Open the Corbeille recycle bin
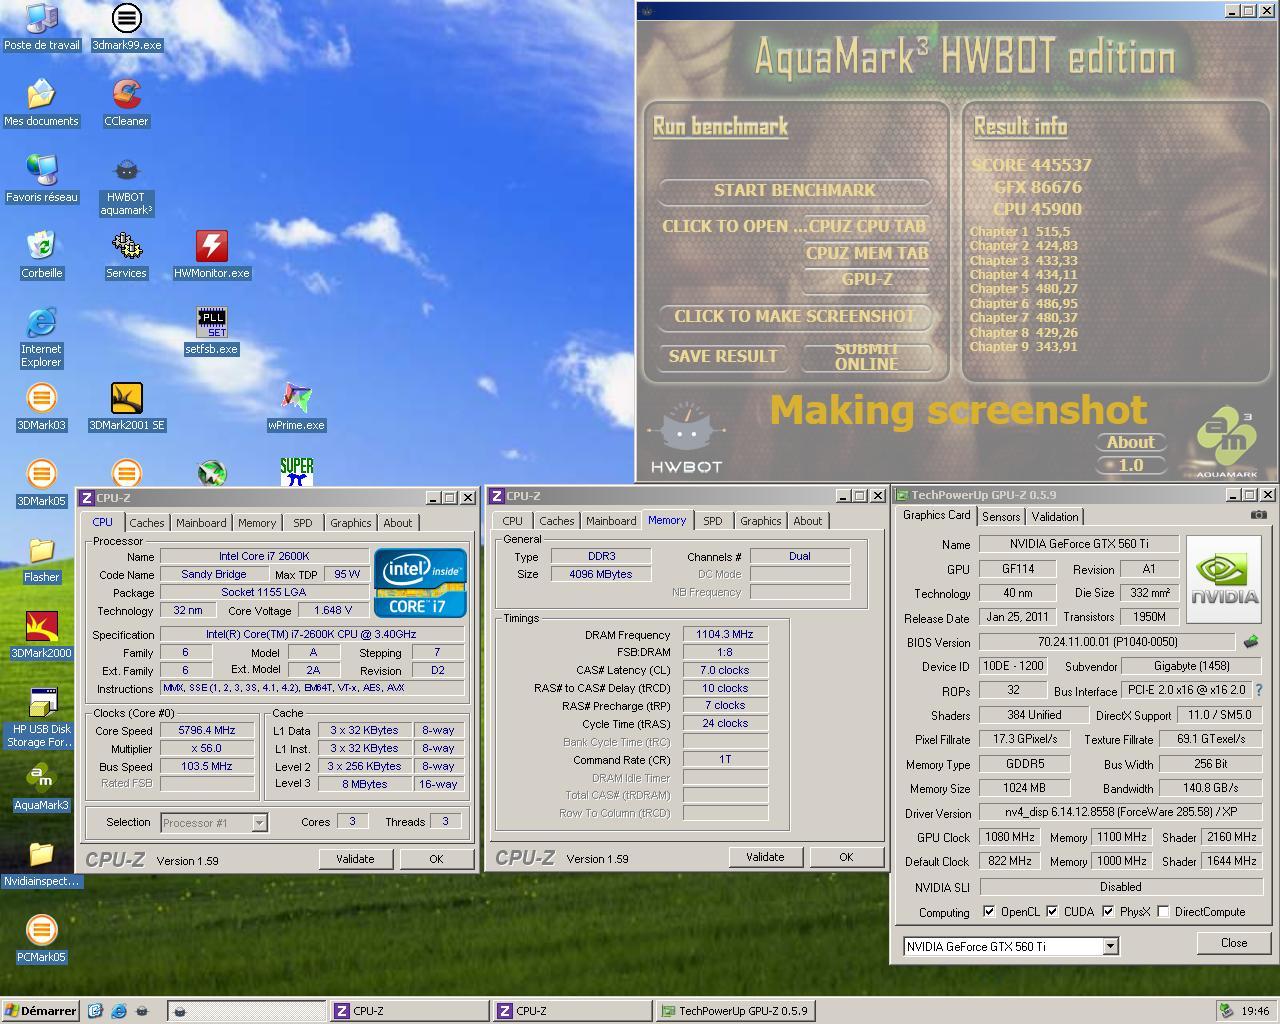This screenshot has width=1280, height=1024. (41, 255)
